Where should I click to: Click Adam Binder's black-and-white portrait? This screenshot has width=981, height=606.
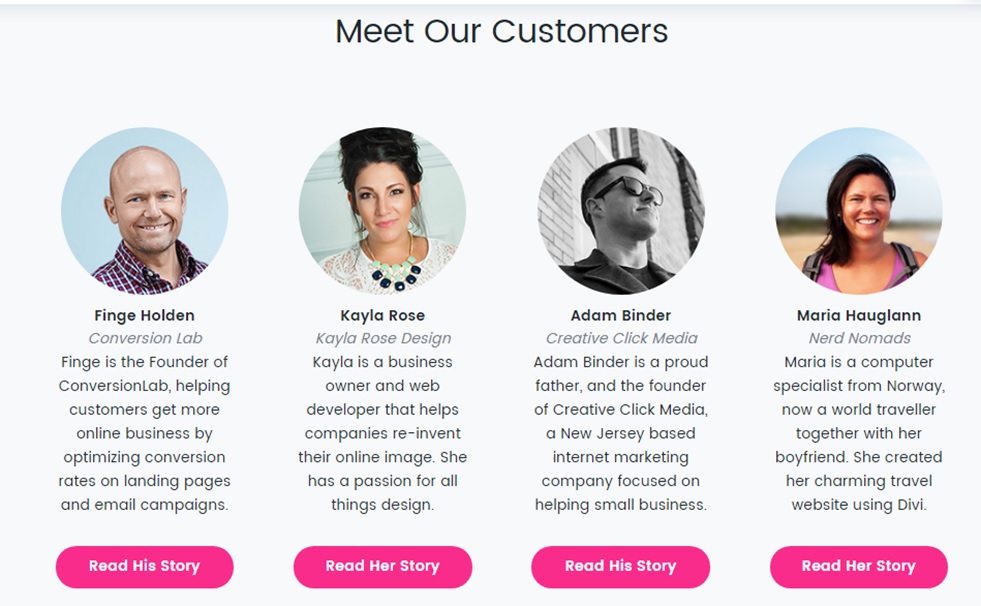tap(621, 211)
